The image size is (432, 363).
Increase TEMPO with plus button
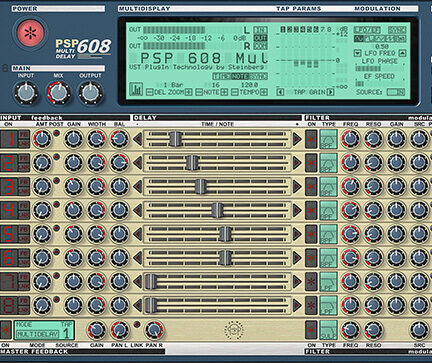[x=264, y=92]
